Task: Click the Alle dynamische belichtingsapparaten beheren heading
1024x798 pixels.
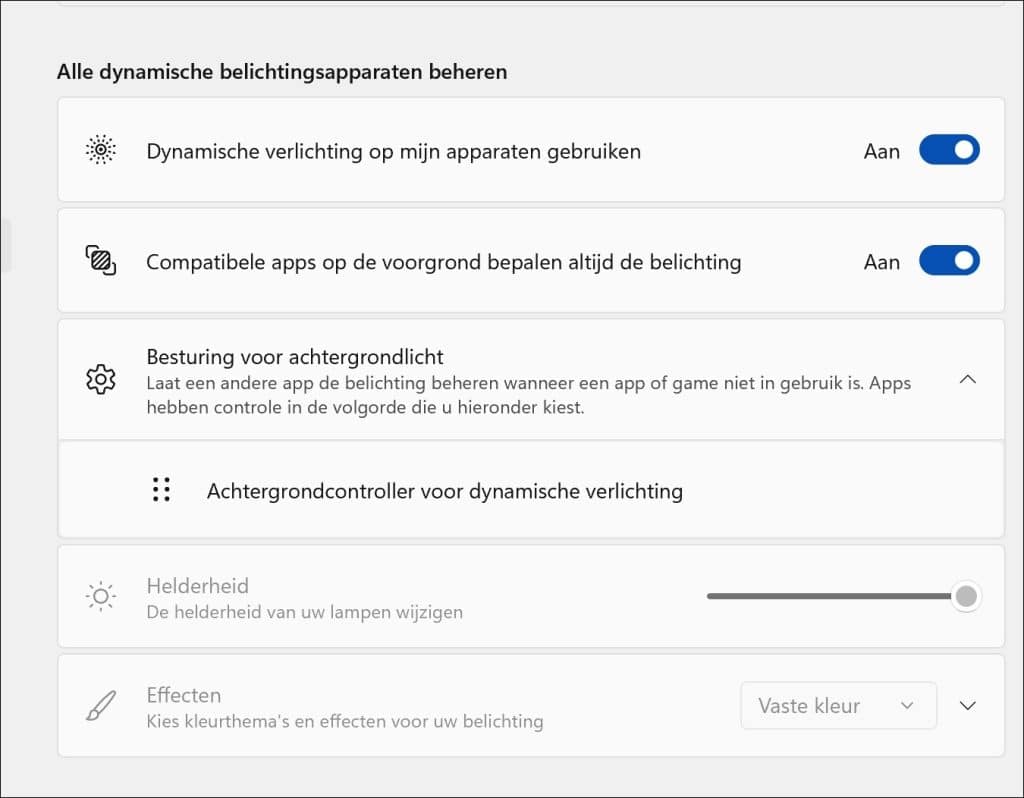Action: point(283,72)
